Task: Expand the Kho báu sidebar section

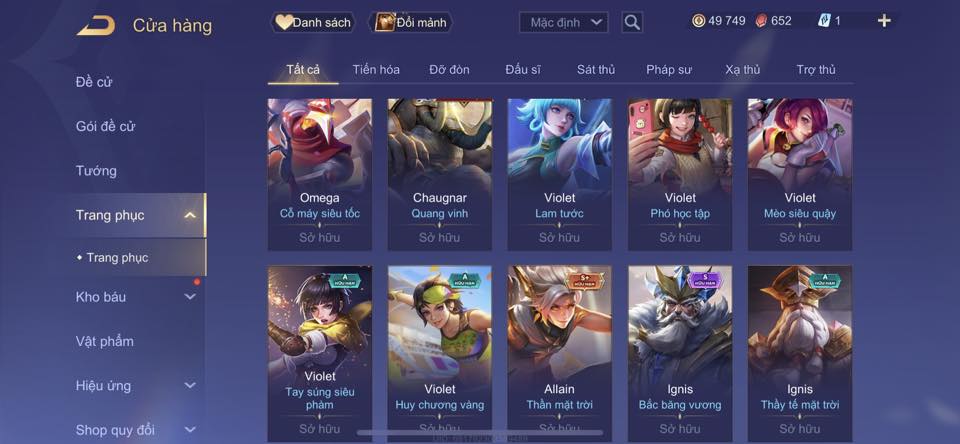Action: 190,296
